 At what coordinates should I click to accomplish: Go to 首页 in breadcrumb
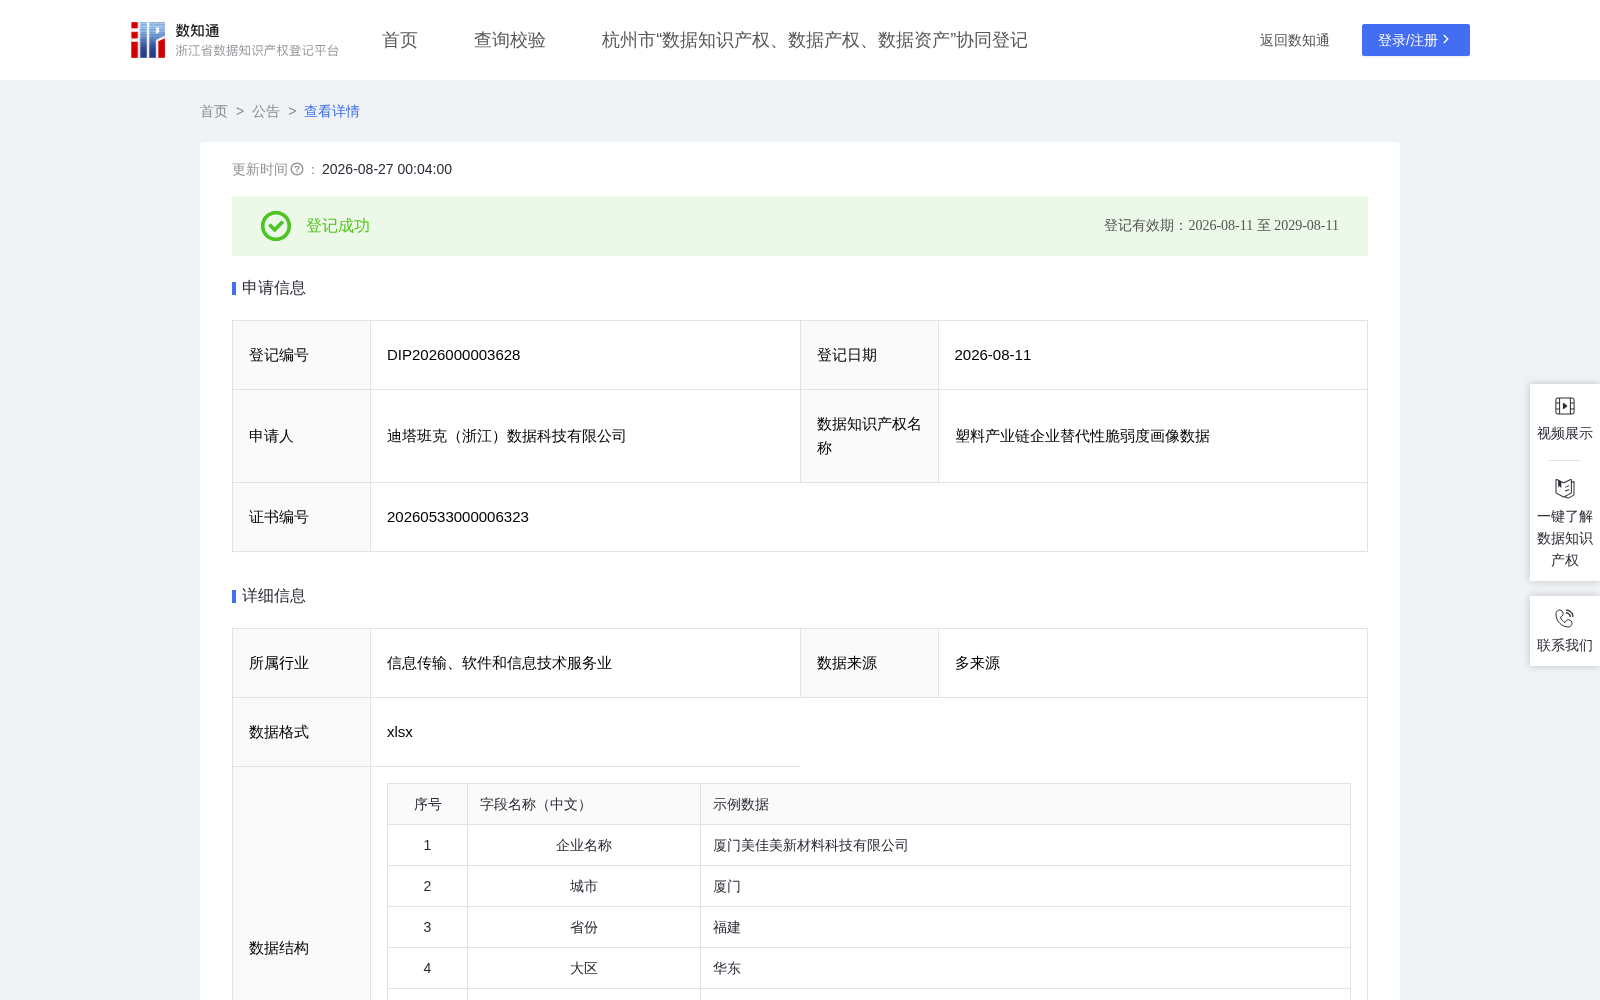point(214,111)
